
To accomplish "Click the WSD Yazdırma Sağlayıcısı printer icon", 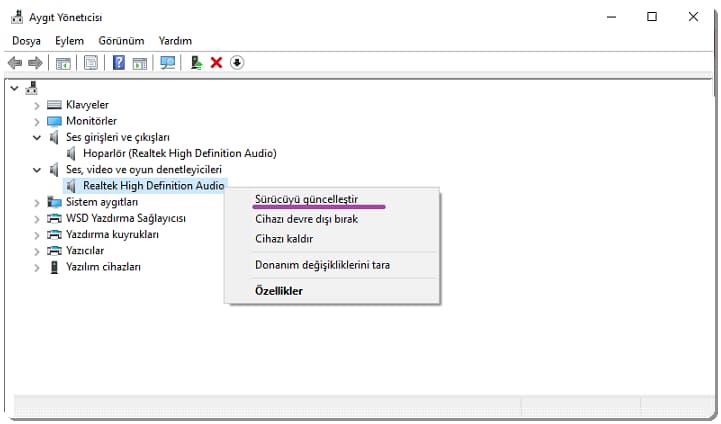I will pos(54,218).
